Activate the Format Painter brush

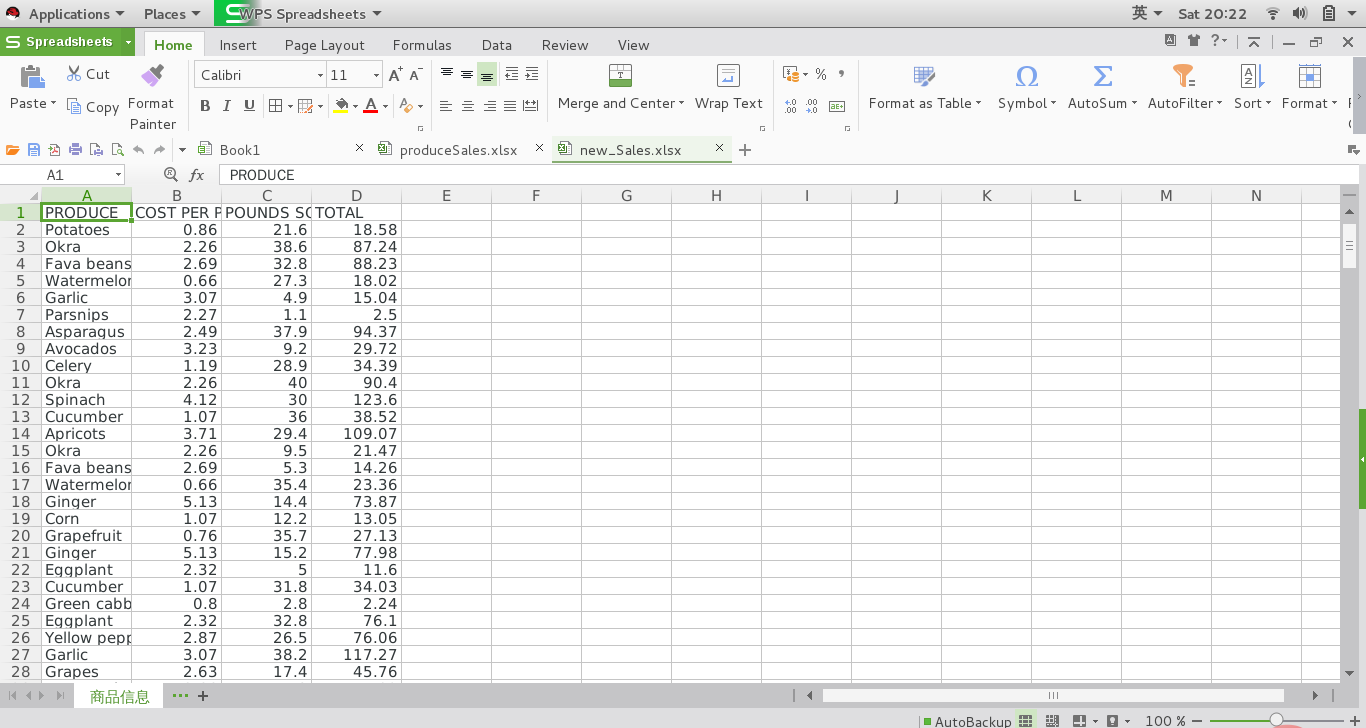click(152, 76)
